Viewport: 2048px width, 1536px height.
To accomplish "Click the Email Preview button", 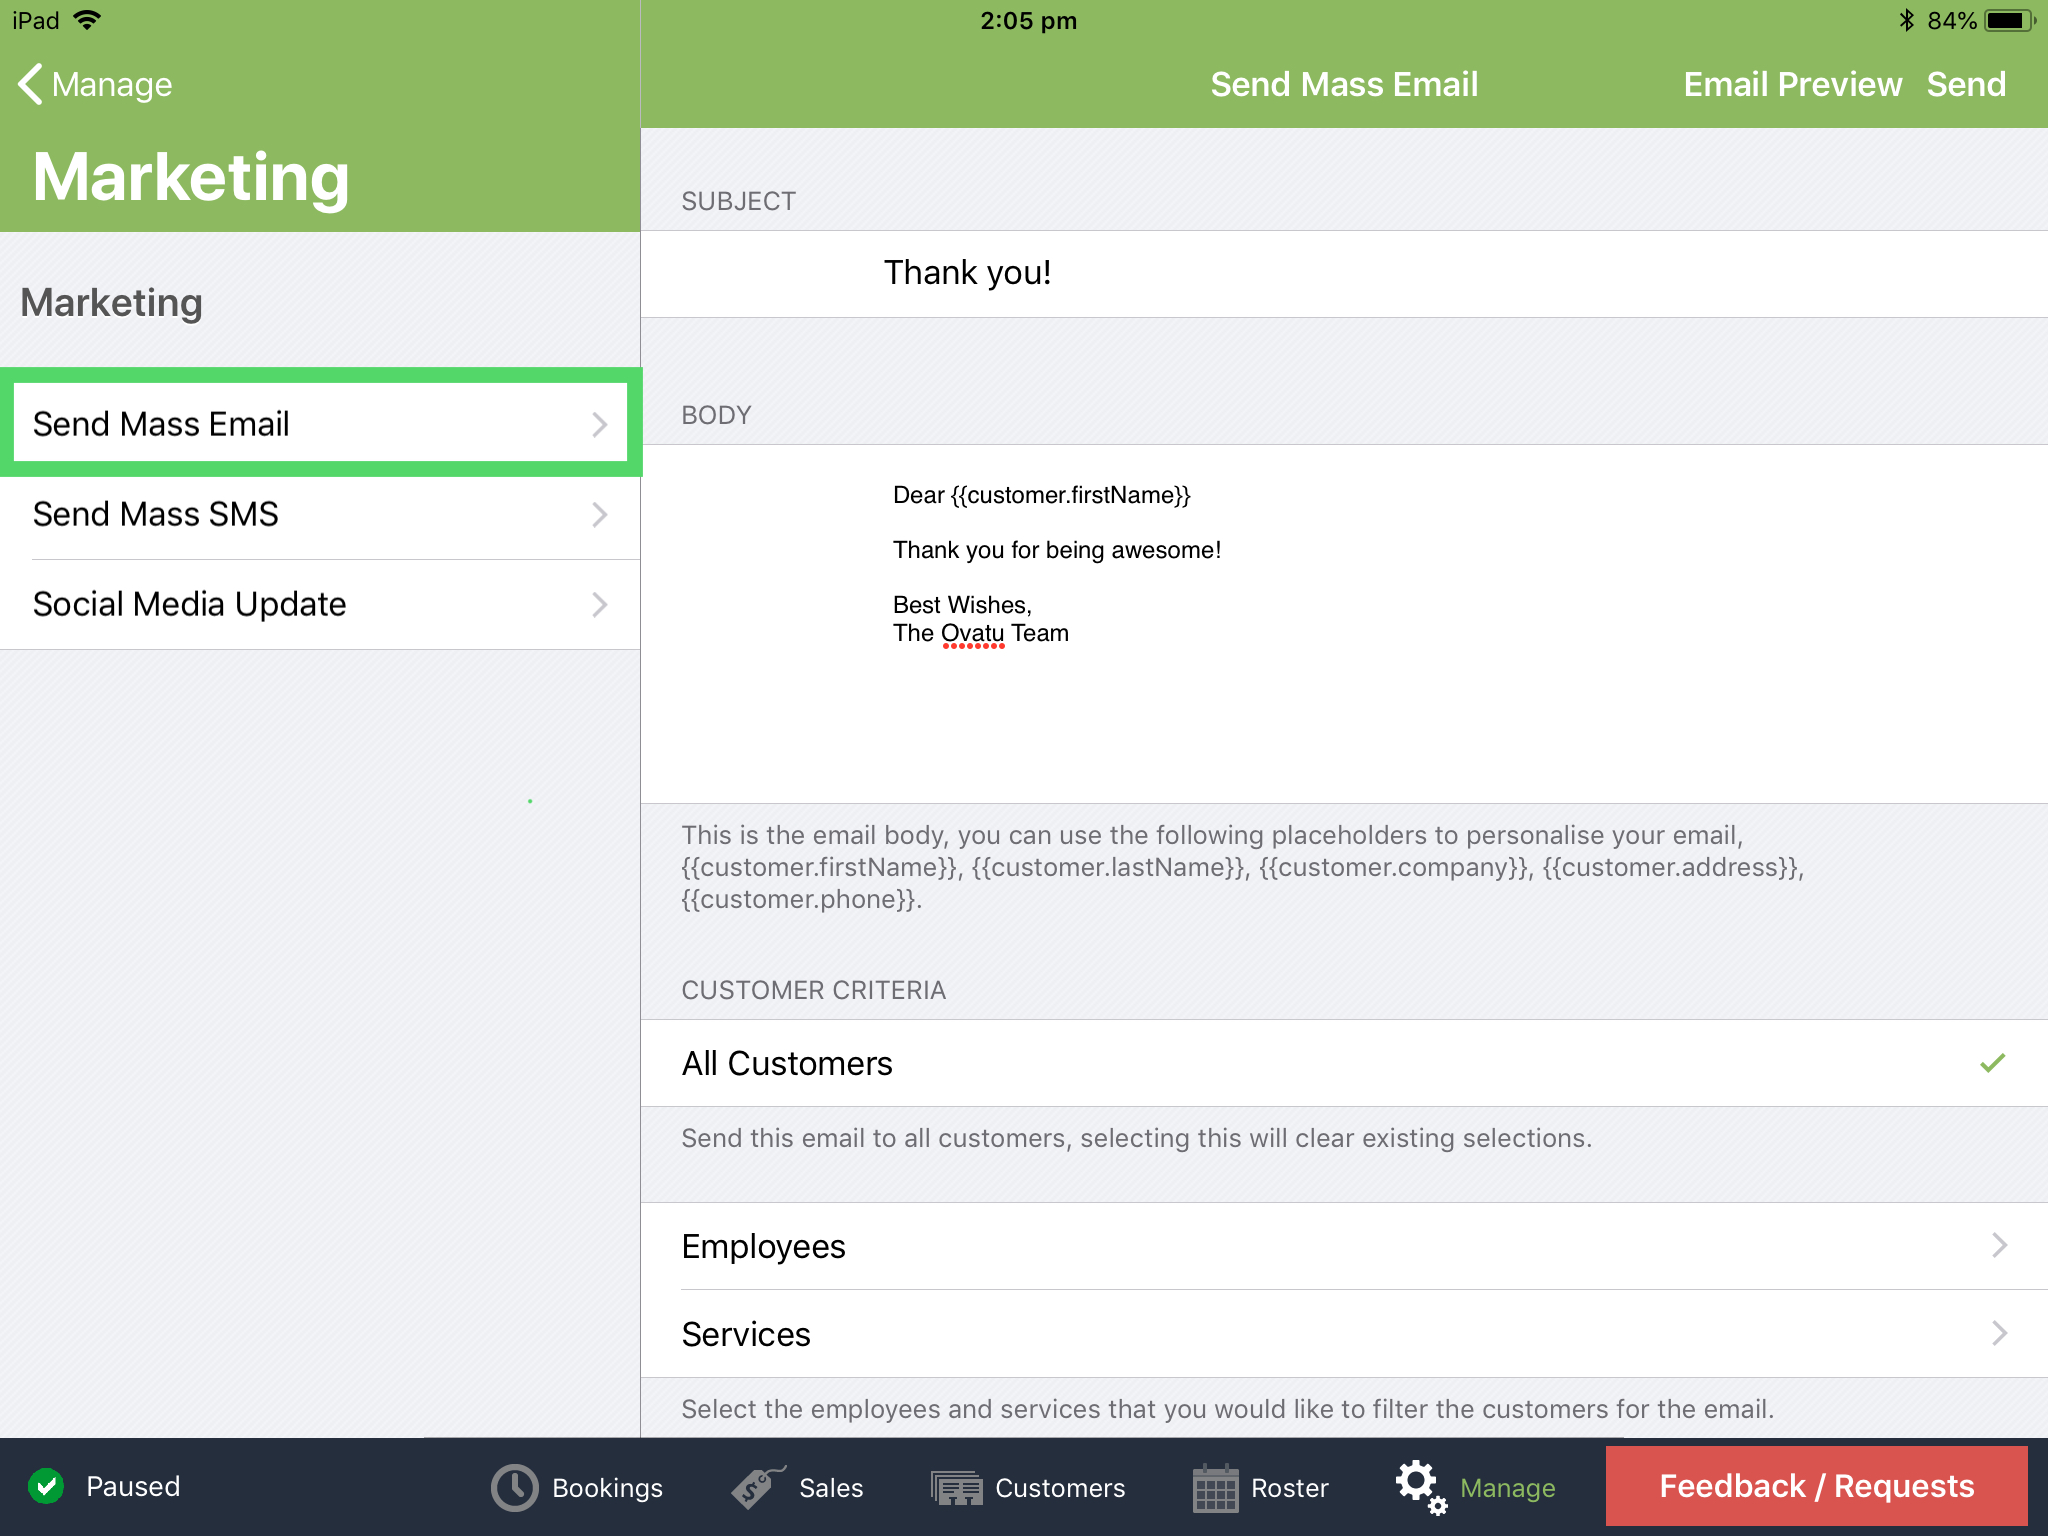I will tap(1792, 85).
